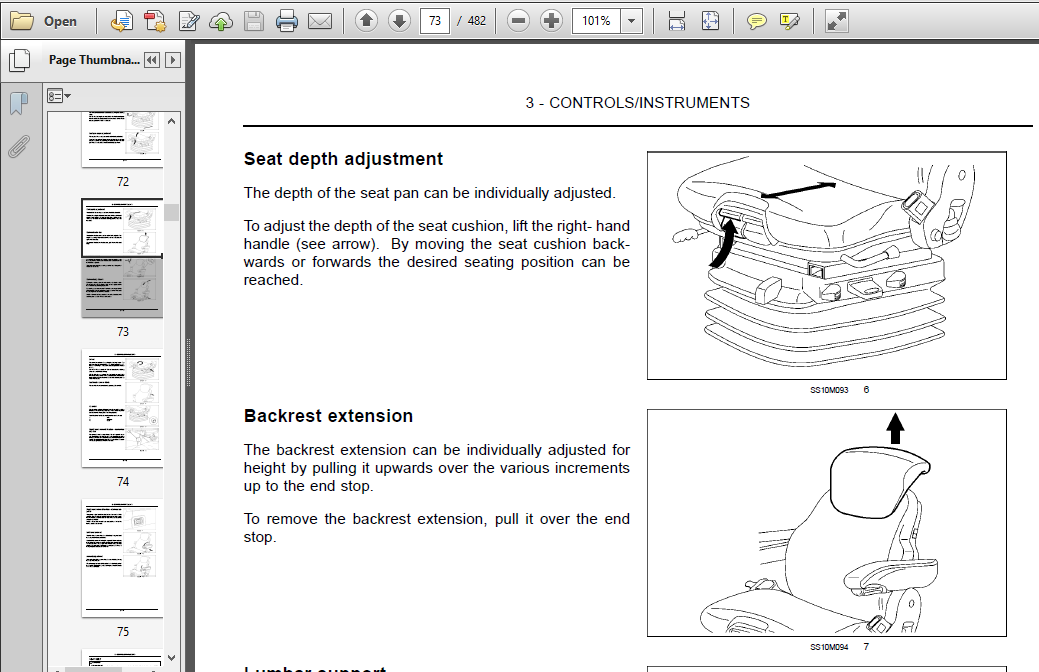Expand the thumbnails pane right arrow
The height and width of the screenshot is (672, 1039).
[x=173, y=60]
